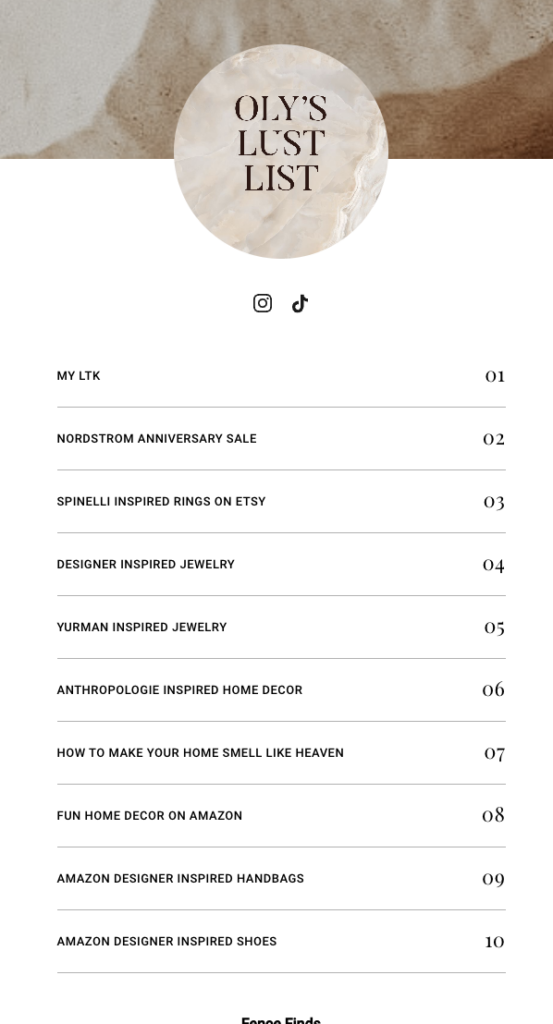Select Designer Inspired Jewelry entry
Screen dimensions: 553x1024
[x=281, y=564]
